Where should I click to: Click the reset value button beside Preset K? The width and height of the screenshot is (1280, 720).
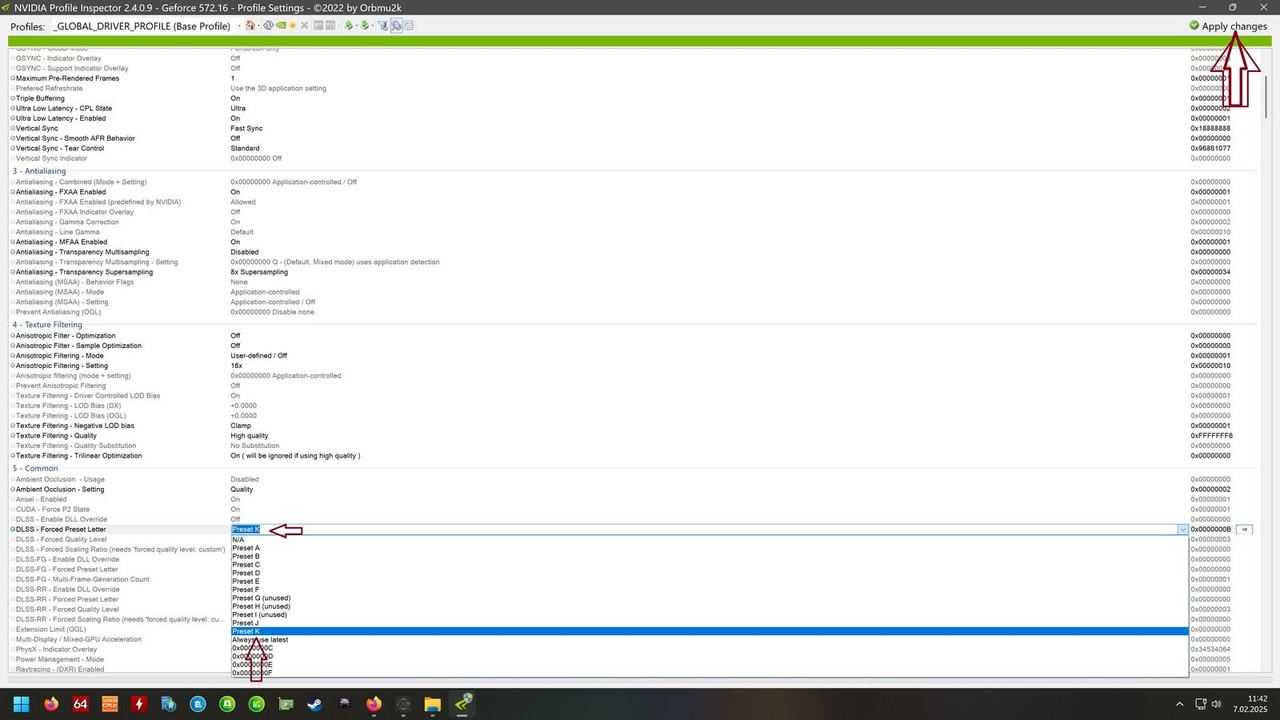click(1245, 529)
